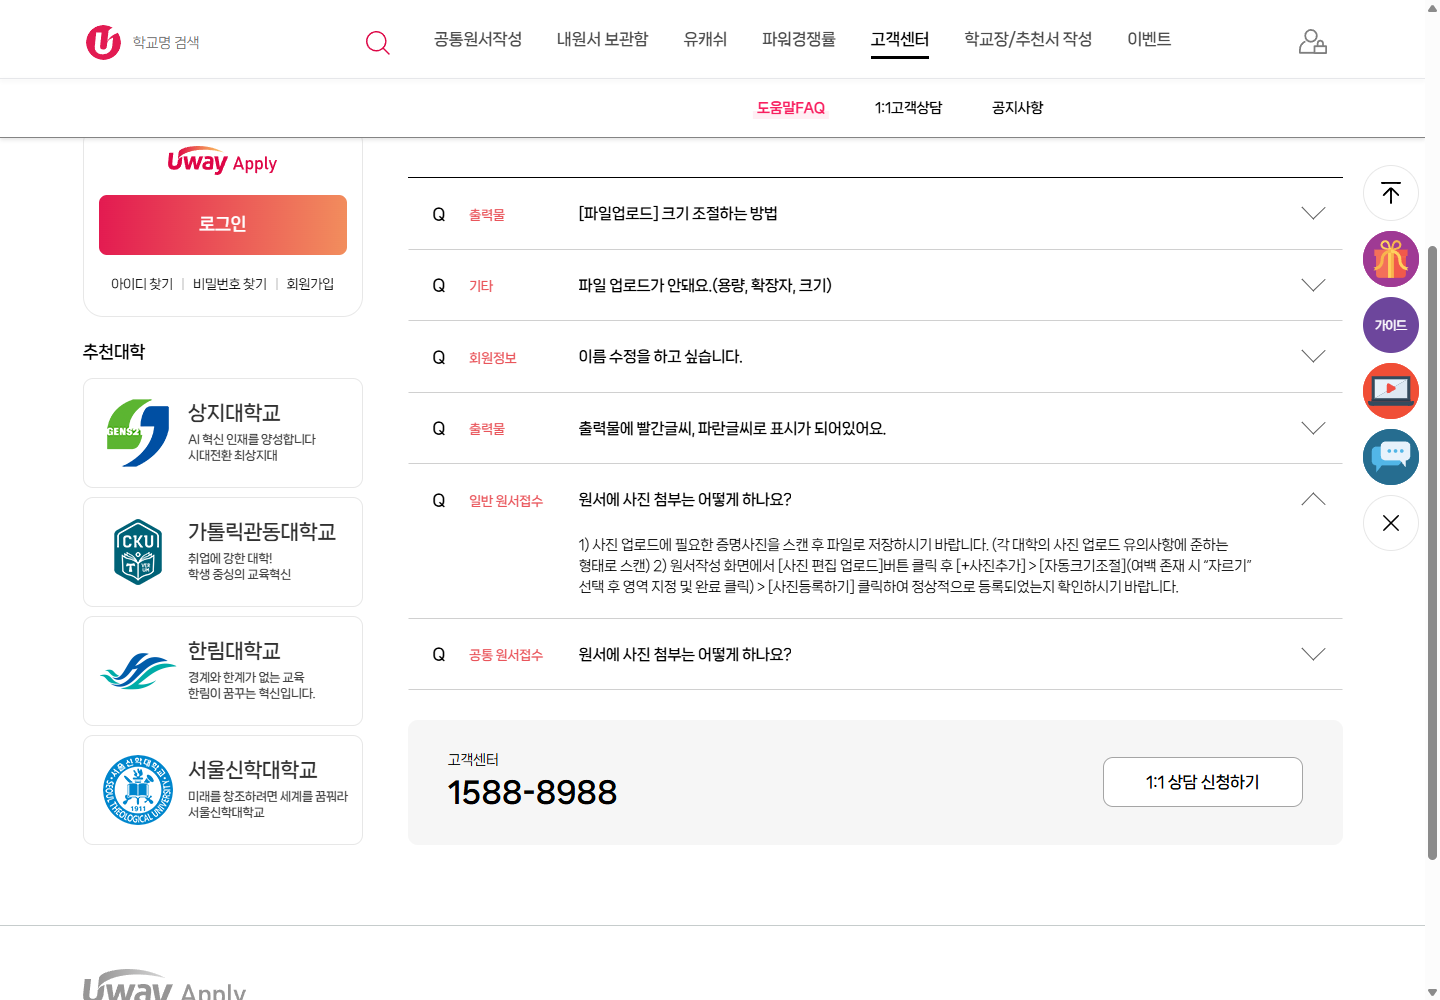Screen dimensions: 1440x1000
Task: Click the 학교명 검색 search field
Action: (x=240, y=42)
